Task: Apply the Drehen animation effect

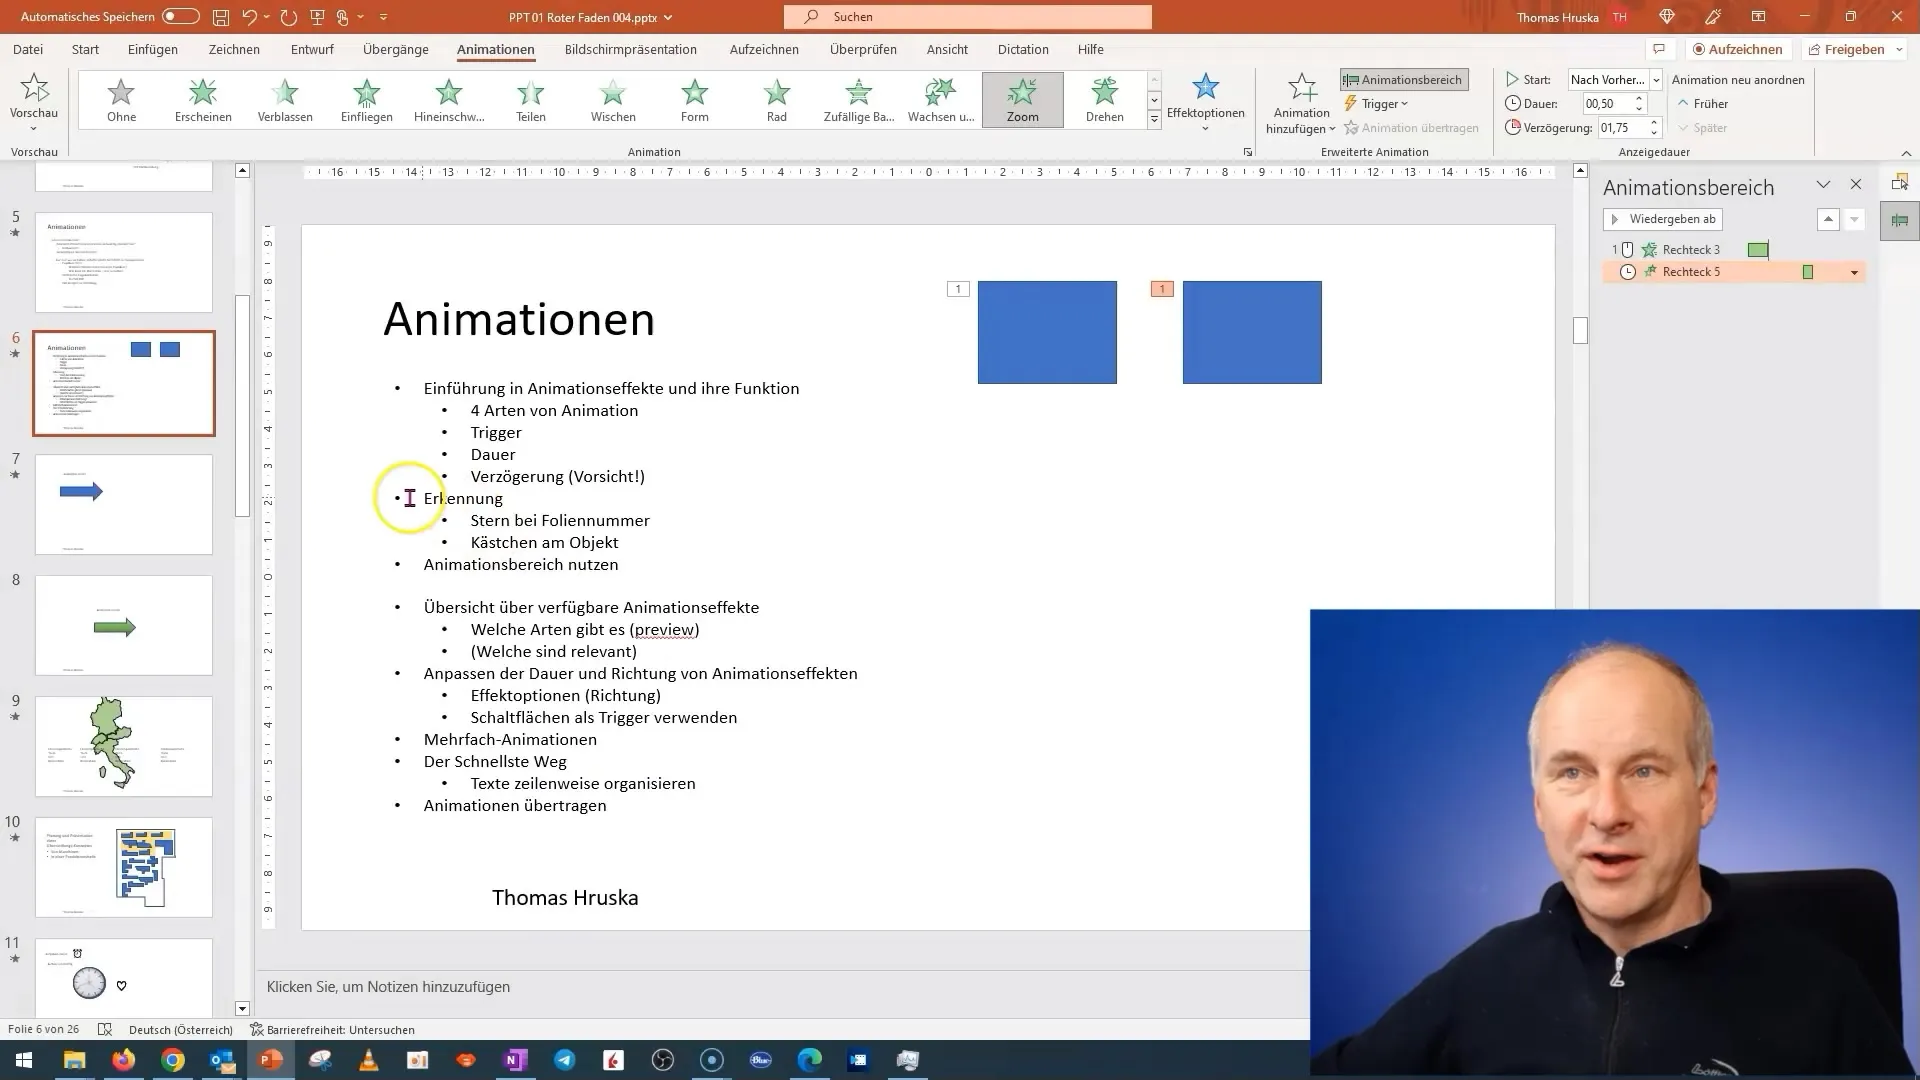Action: click(1105, 100)
